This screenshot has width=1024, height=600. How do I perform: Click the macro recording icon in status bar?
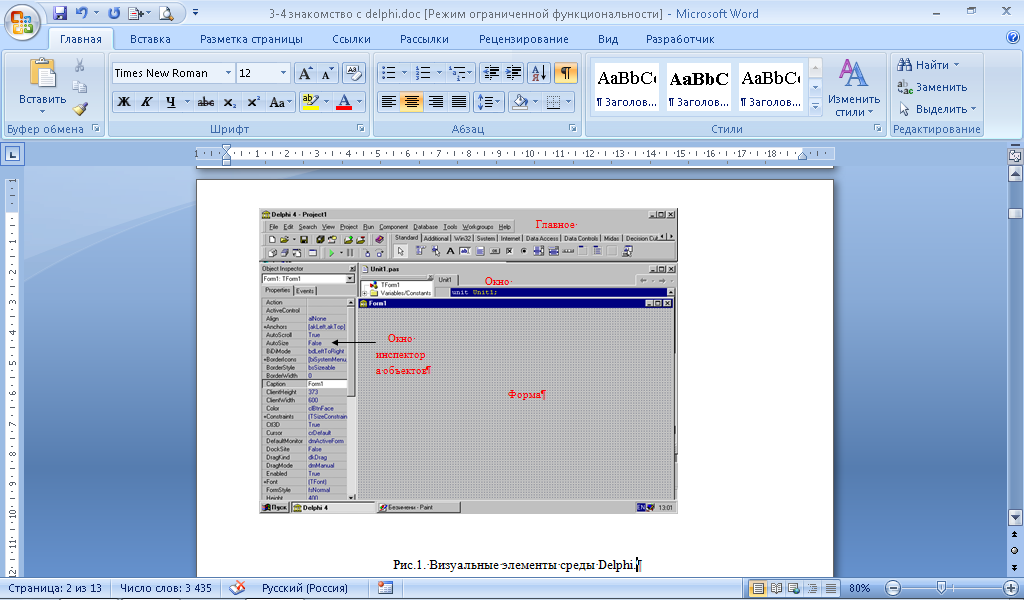coord(385,588)
